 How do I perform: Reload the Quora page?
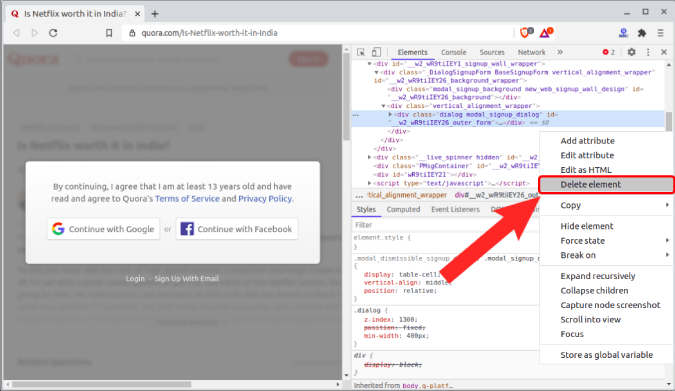tap(53, 33)
